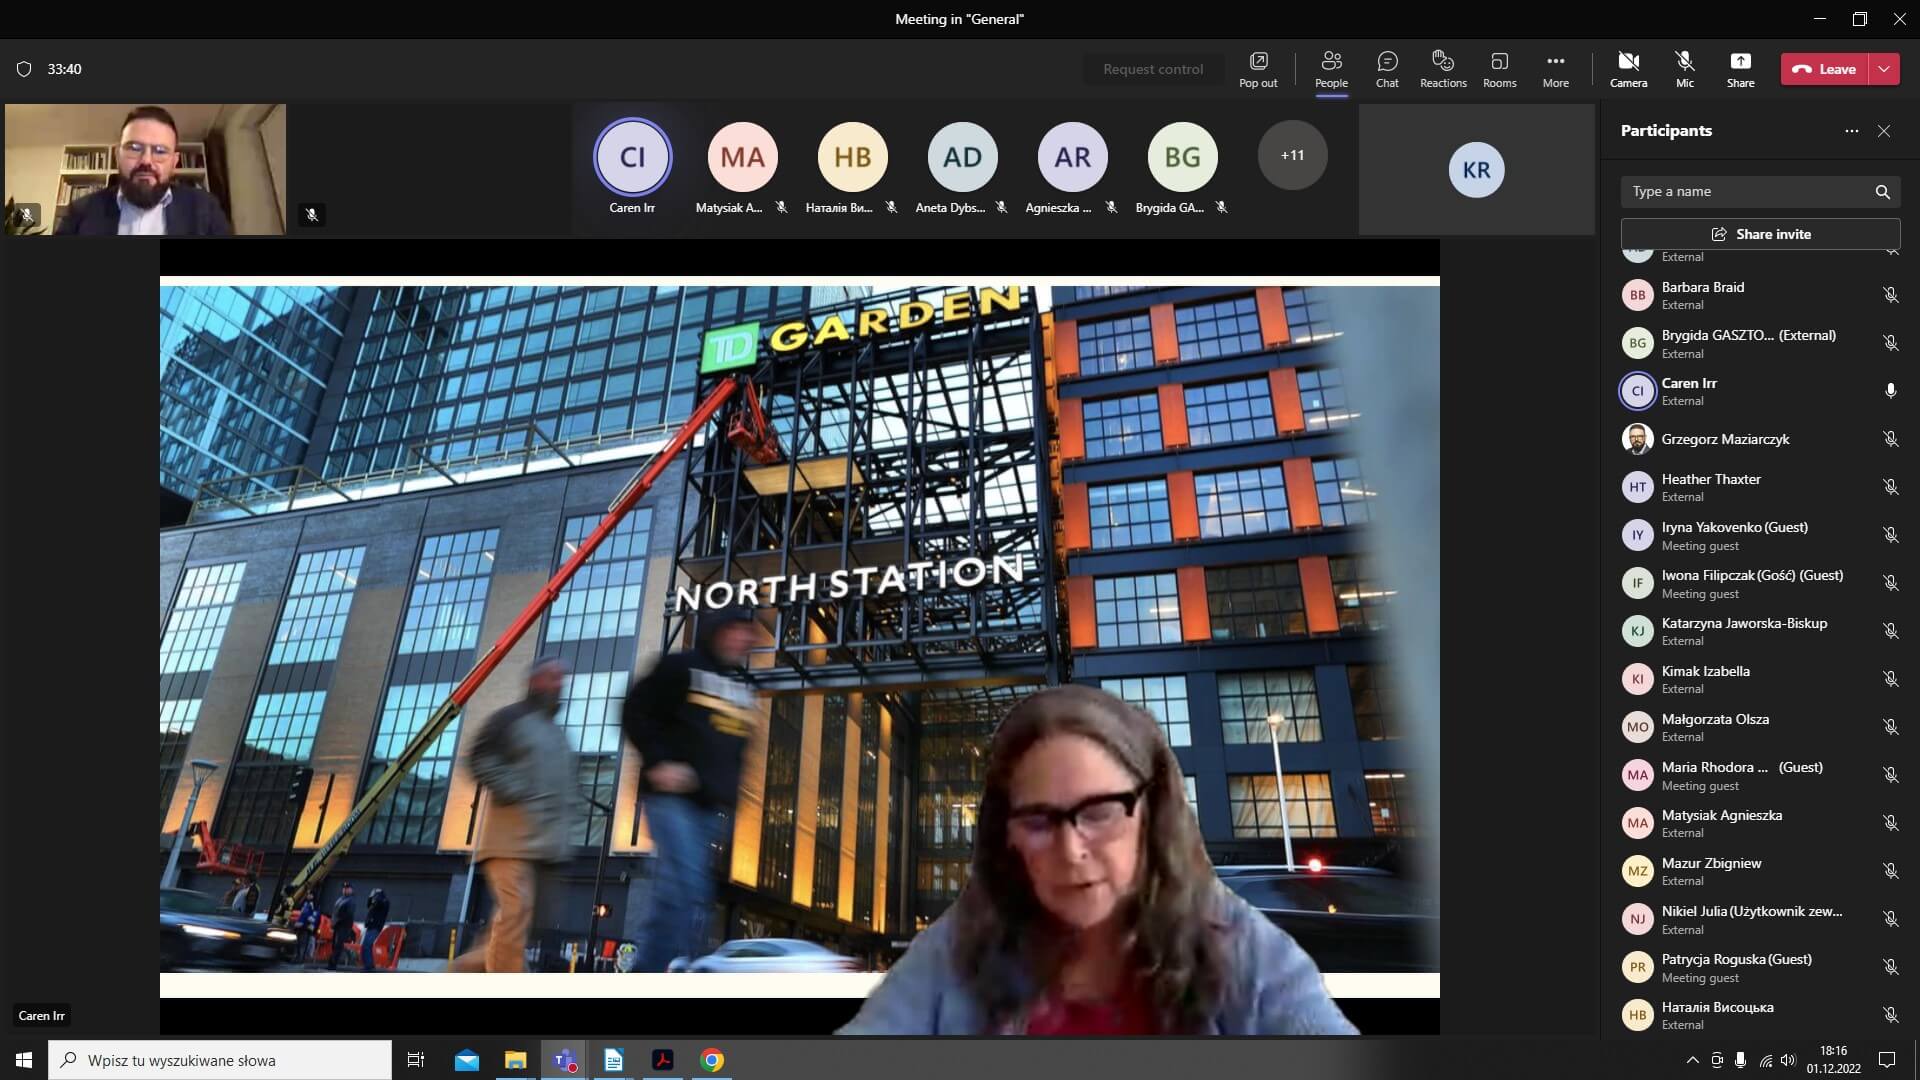Click the Share invite button

click(x=1760, y=234)
